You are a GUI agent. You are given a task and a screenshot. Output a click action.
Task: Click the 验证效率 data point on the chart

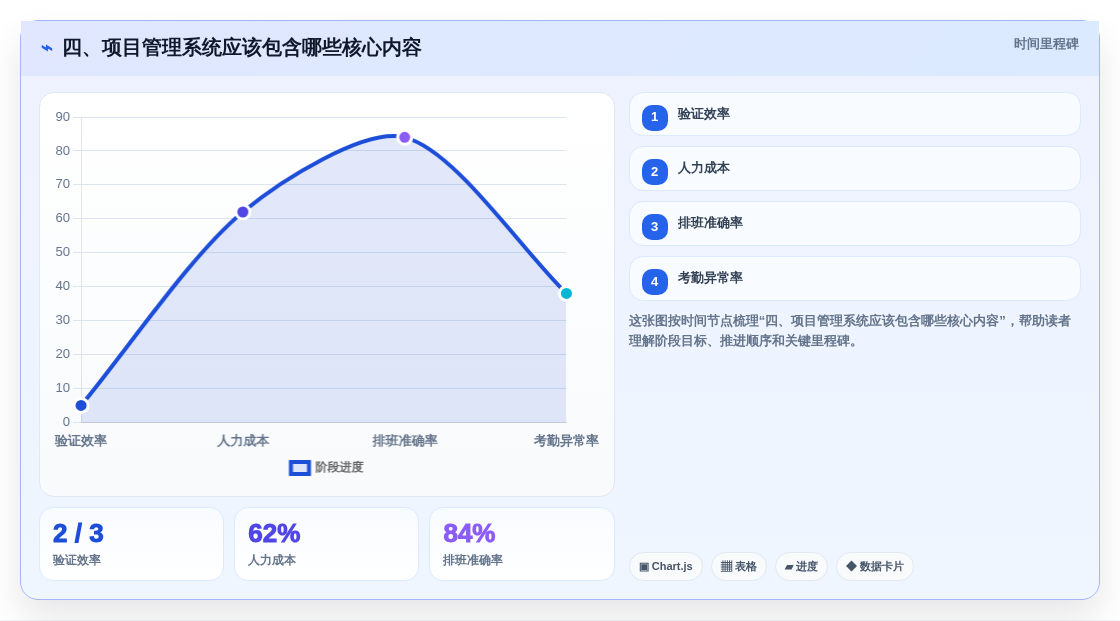point(81,406)
